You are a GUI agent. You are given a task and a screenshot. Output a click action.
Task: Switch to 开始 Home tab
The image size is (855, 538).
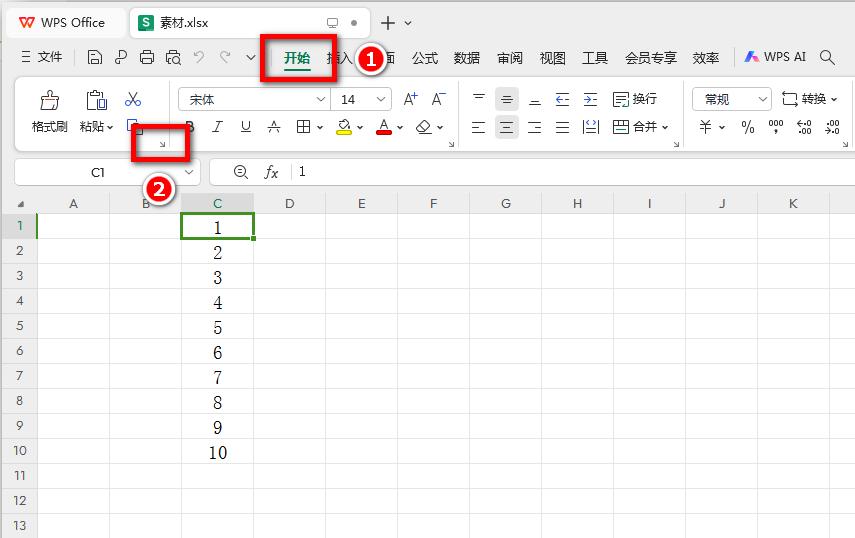pos(297,58)
